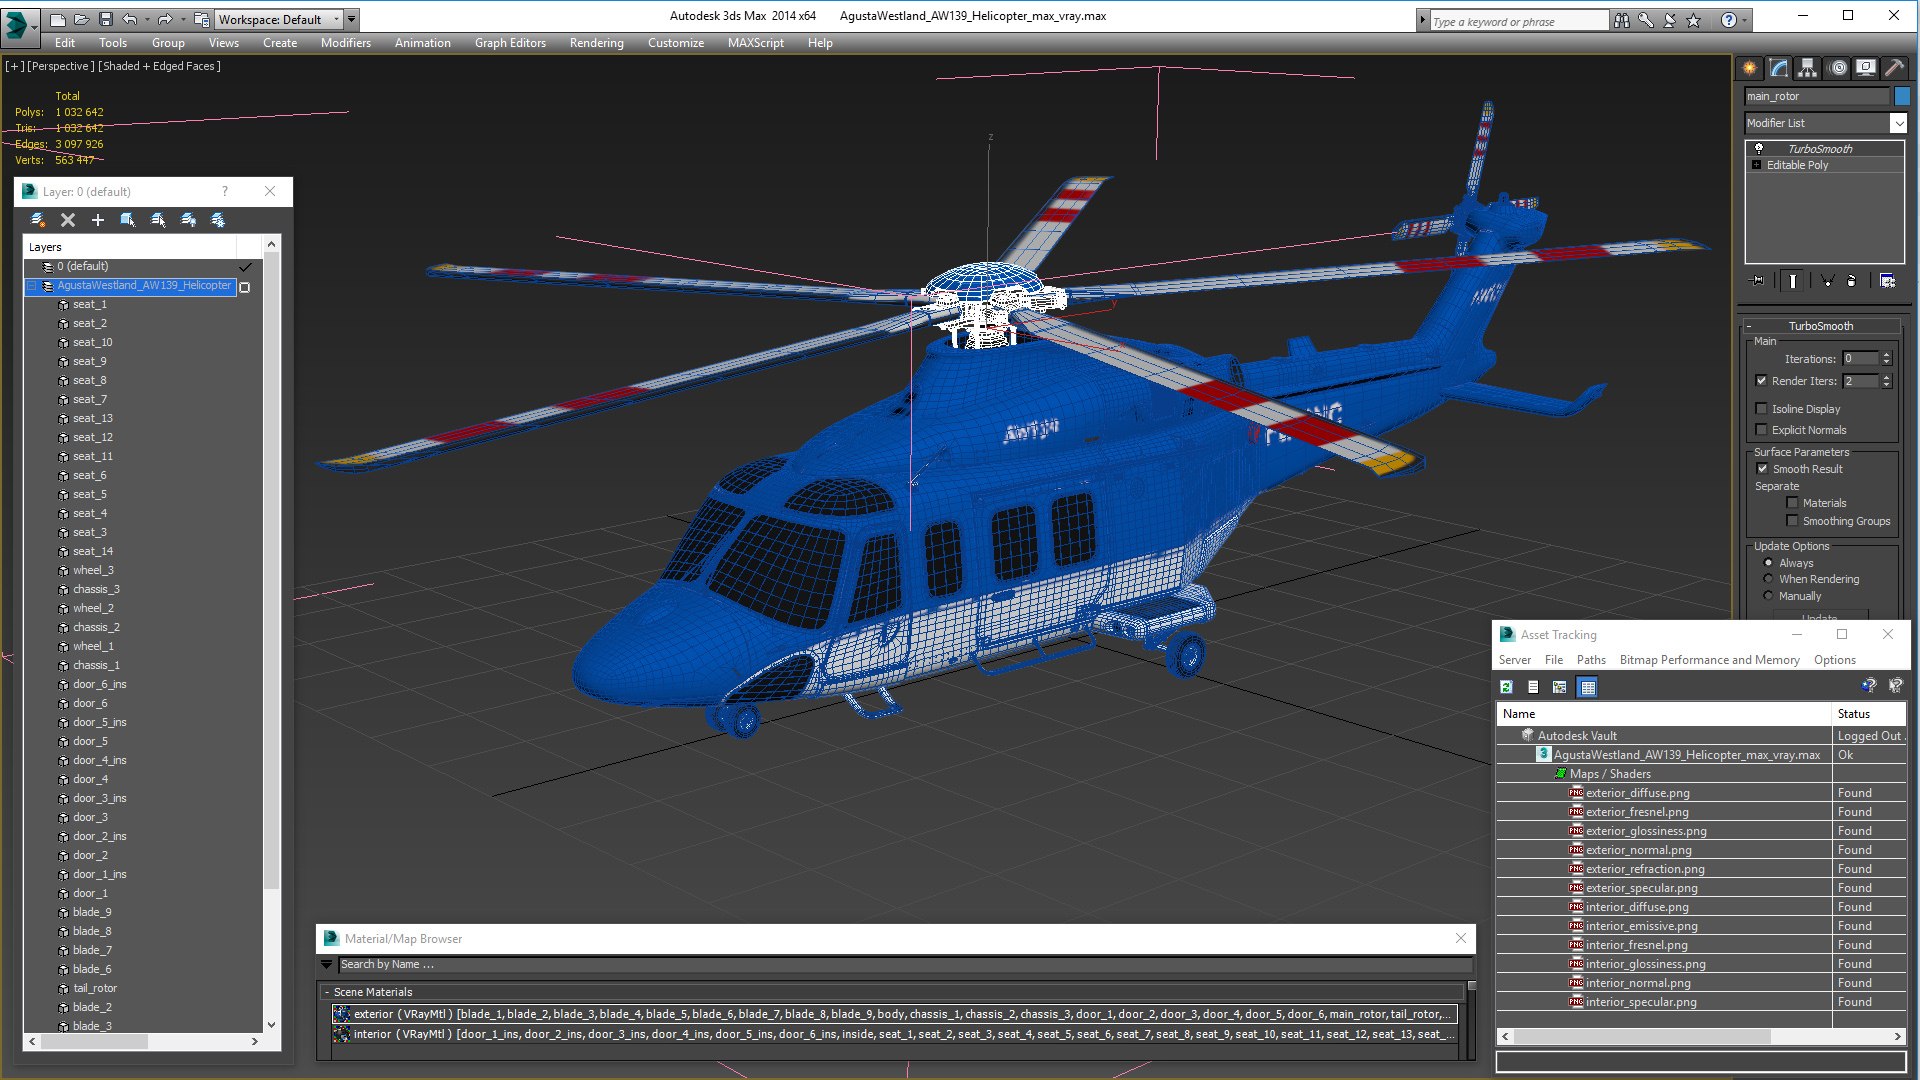This screenshot has width=1920, height=1080.
Task: Open the Undo history dropdown arrow
Action: click(147, 19)
